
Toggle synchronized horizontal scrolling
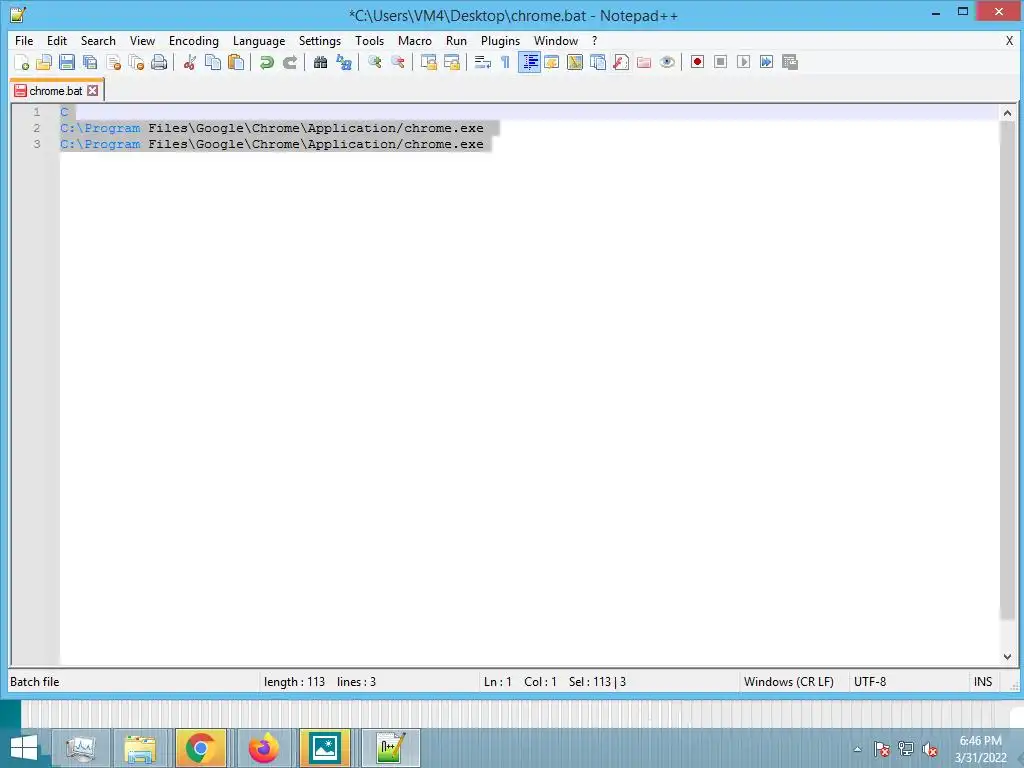[x=451, y=62]
